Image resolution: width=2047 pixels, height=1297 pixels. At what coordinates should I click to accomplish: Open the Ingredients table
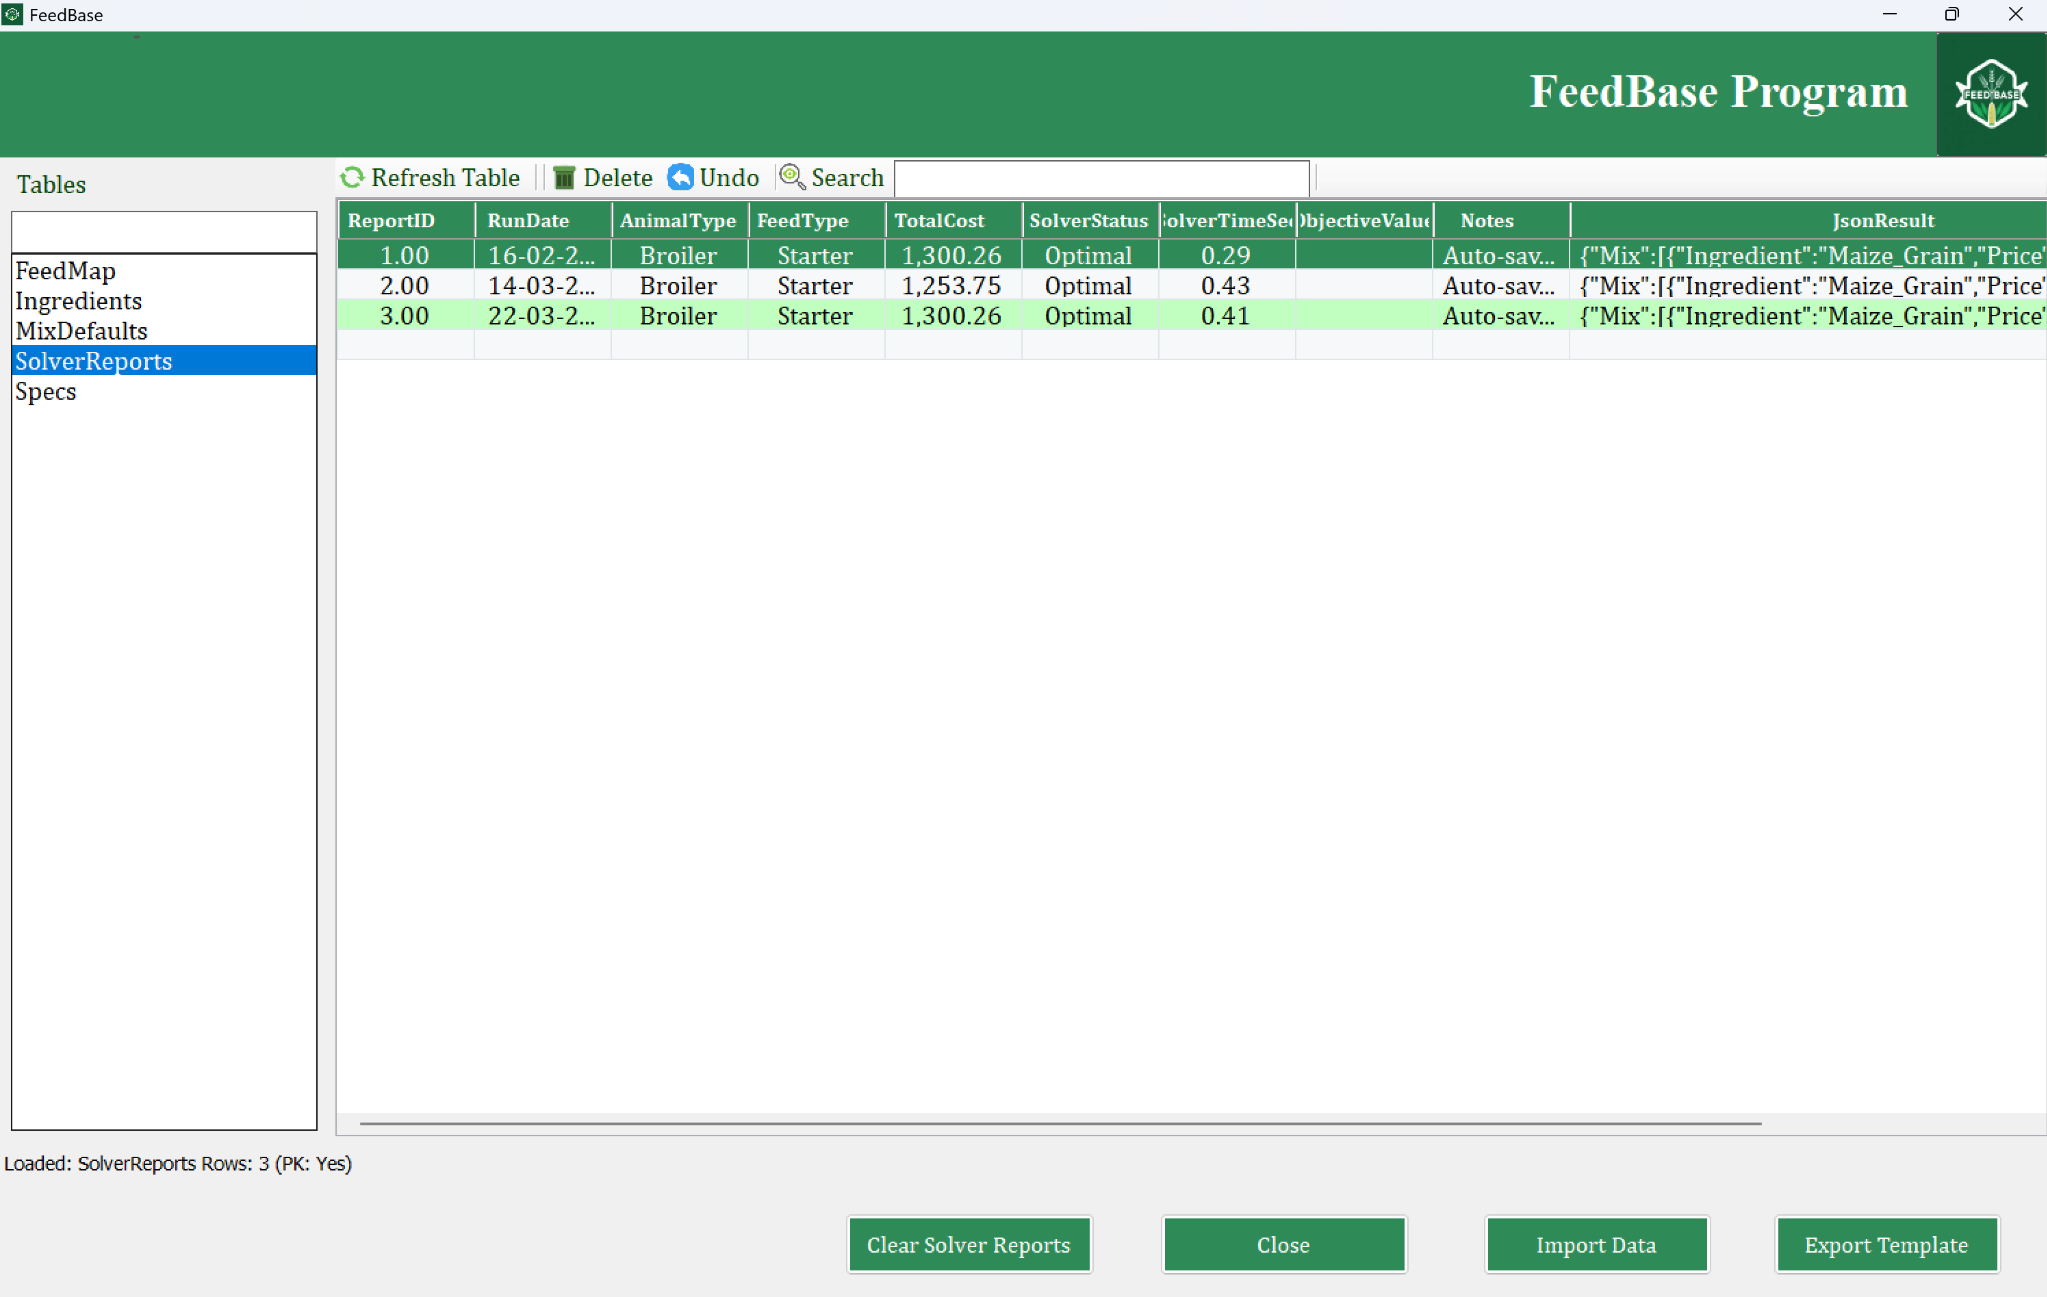click(x=78, y=300)
